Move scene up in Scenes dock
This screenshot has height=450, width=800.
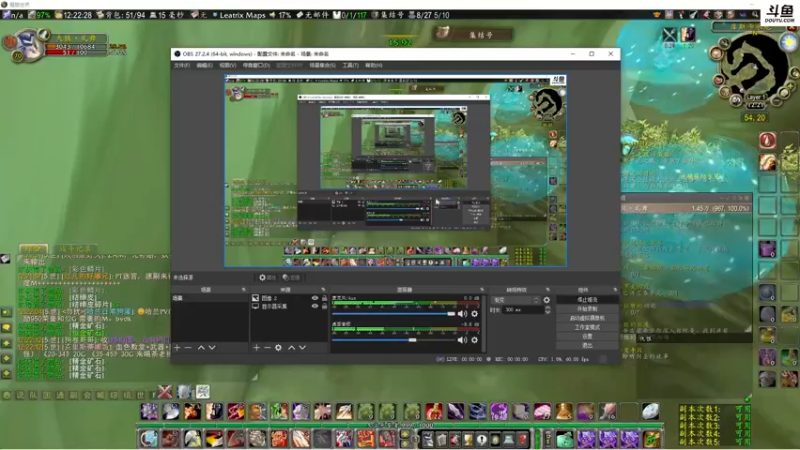tap(201, 347)
